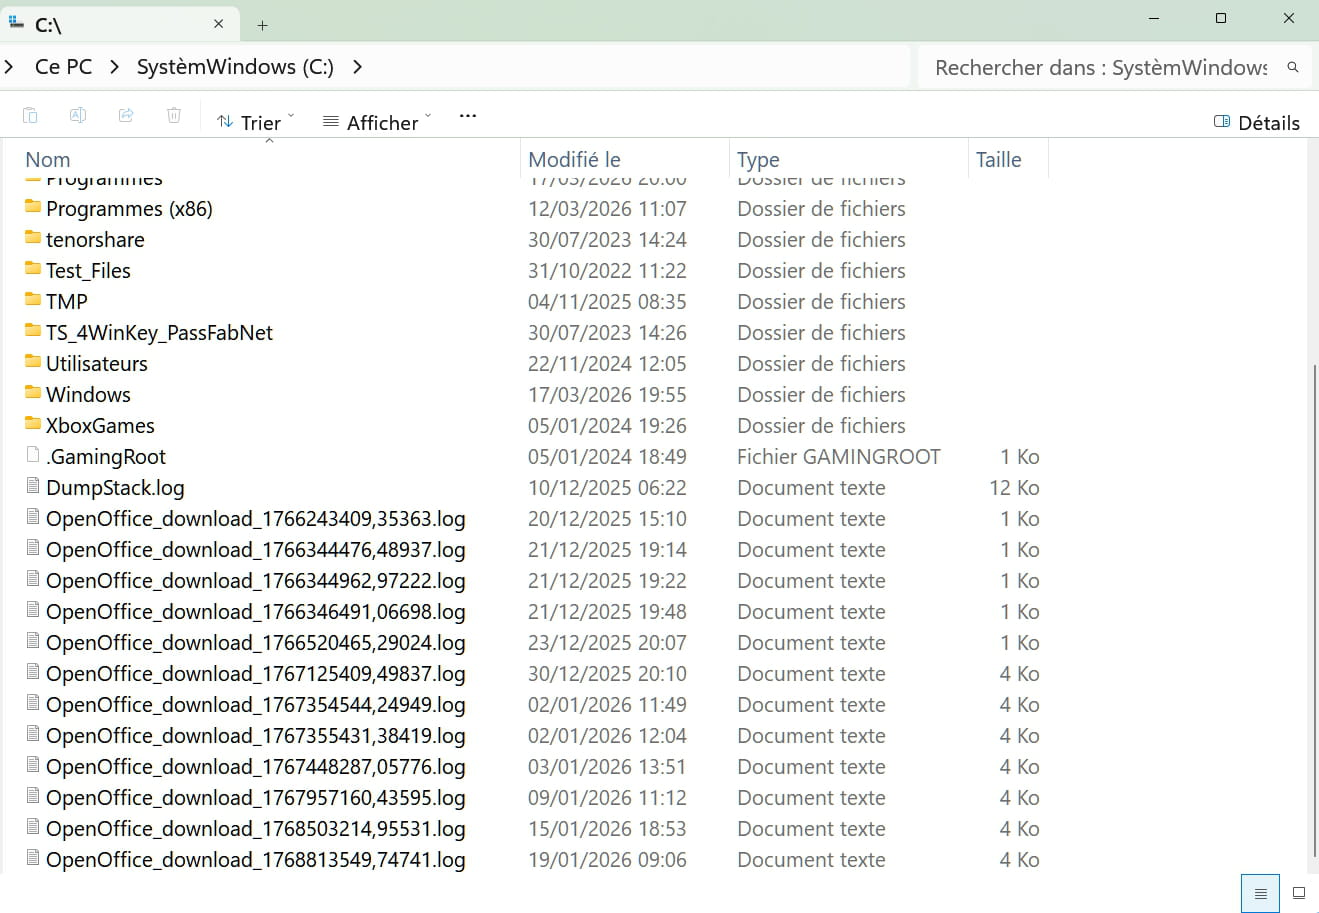This screenshot has height=913, width=1319.
Task: Select the XboxGames folder icon
Action: (33, 424)
